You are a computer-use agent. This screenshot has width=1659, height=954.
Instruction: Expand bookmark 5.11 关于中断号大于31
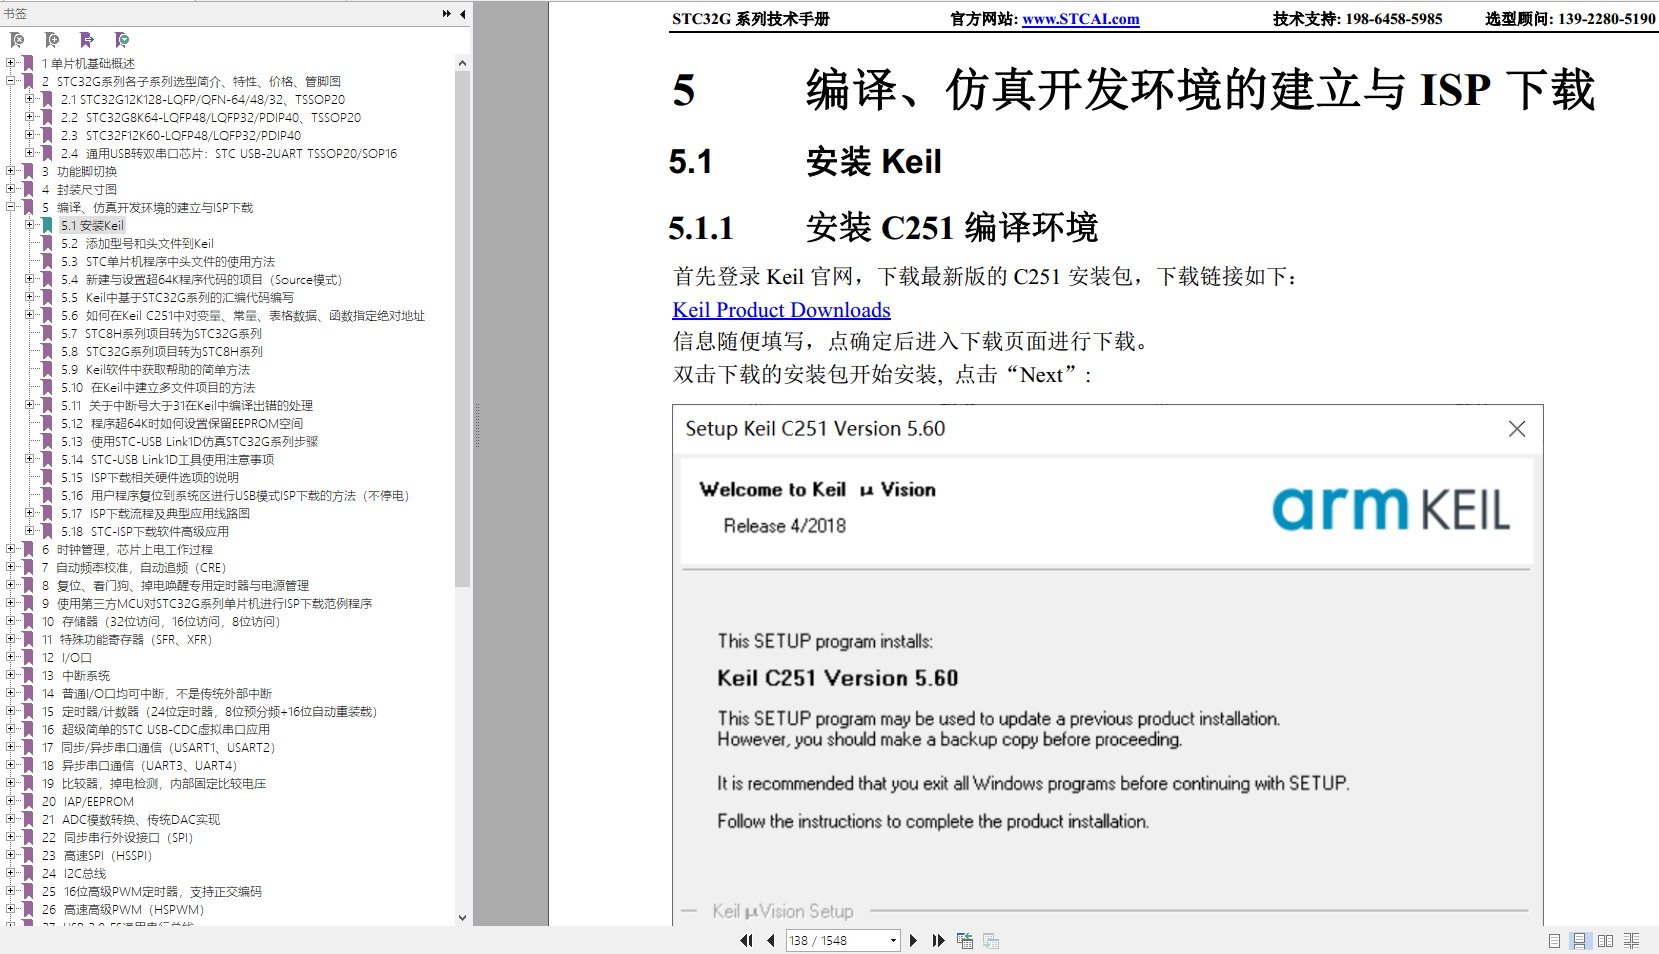[29, 404]
